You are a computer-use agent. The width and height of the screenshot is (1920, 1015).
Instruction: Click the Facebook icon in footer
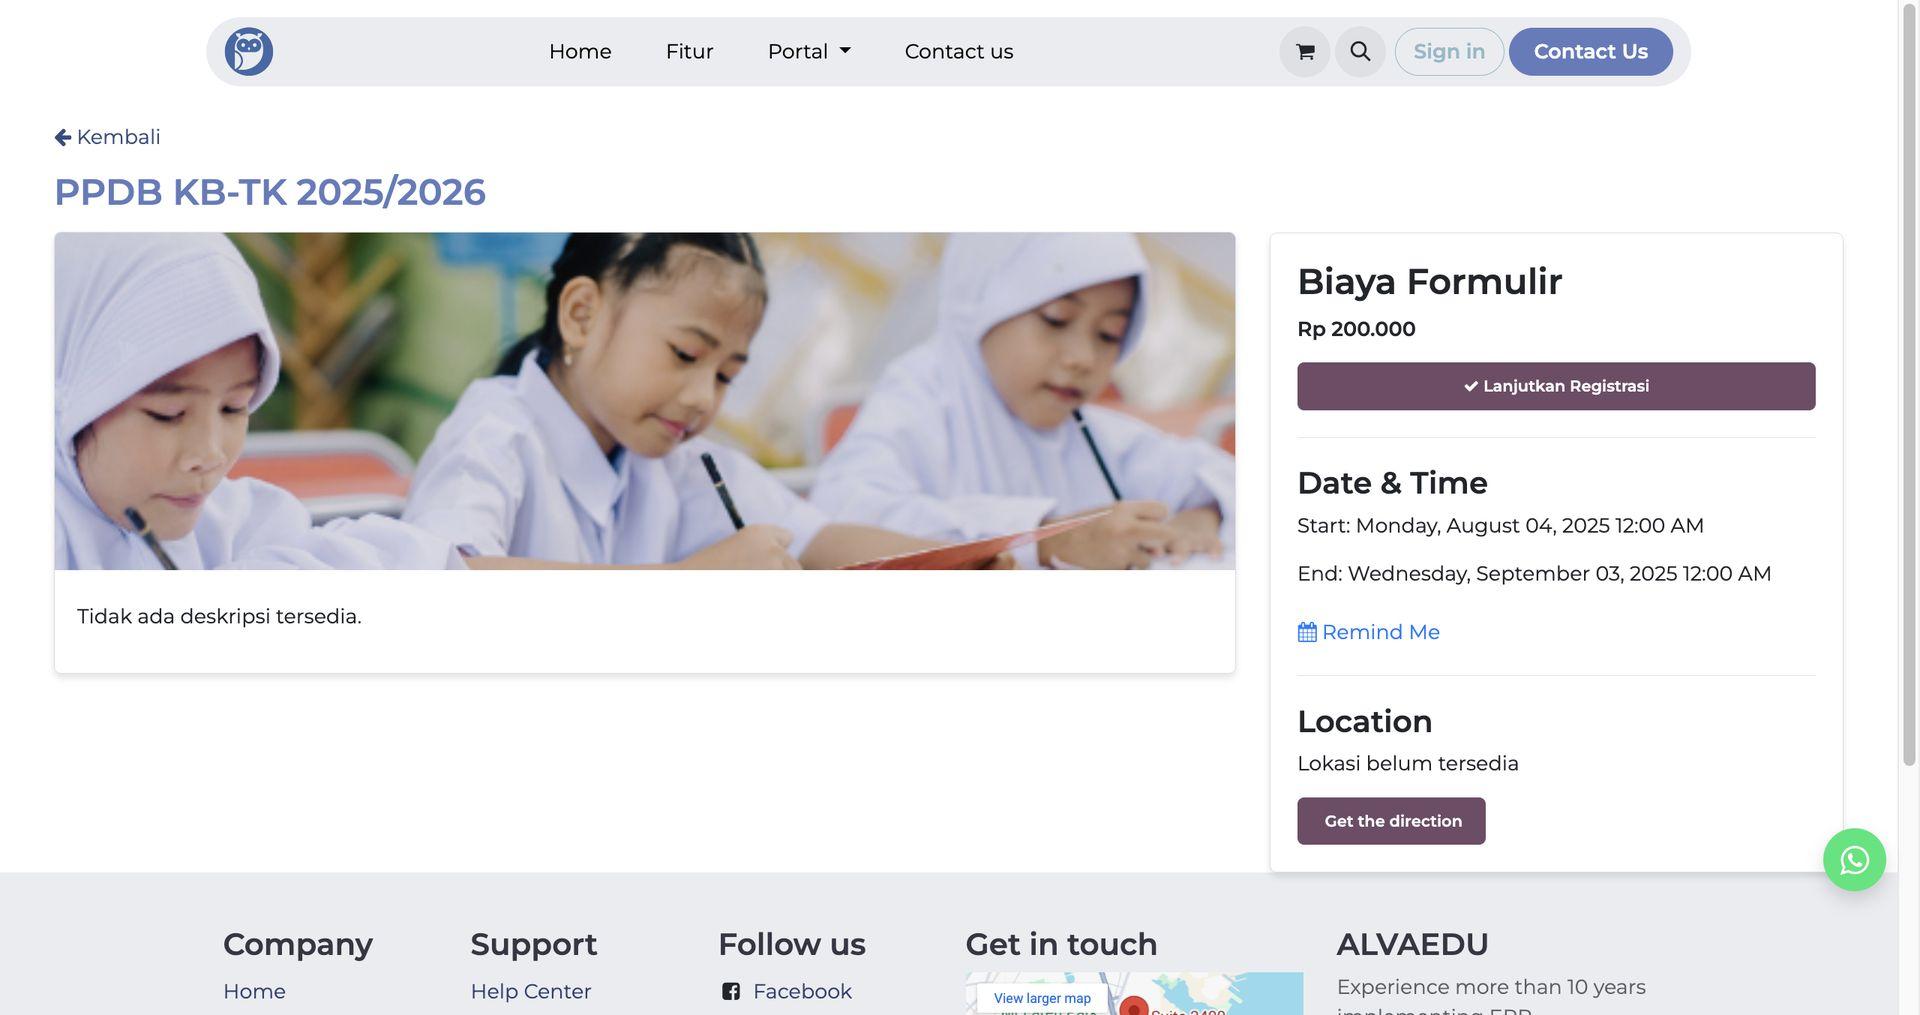[731, 991]
